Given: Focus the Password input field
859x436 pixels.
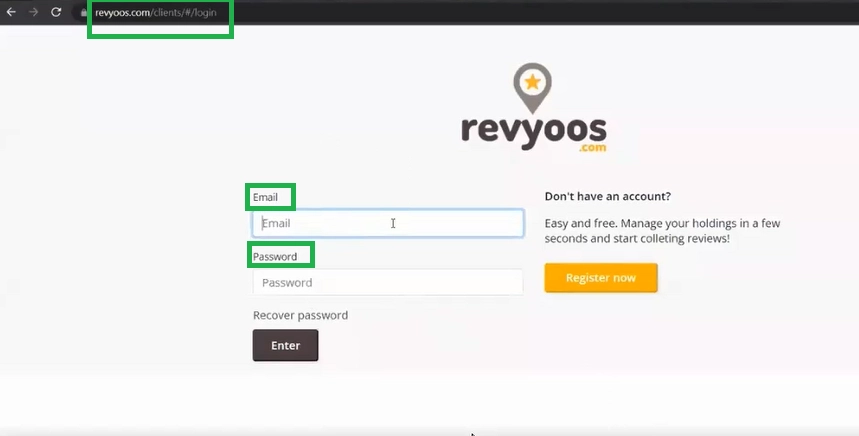Looking at the screenshot, I should [388, 282].
